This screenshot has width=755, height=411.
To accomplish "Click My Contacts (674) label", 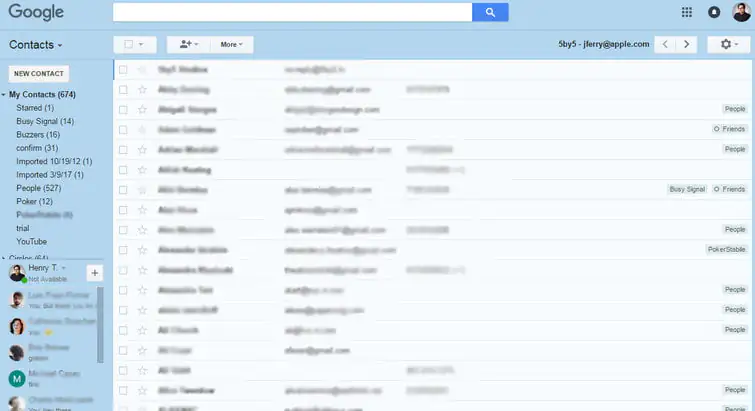I will pos(42,95).
